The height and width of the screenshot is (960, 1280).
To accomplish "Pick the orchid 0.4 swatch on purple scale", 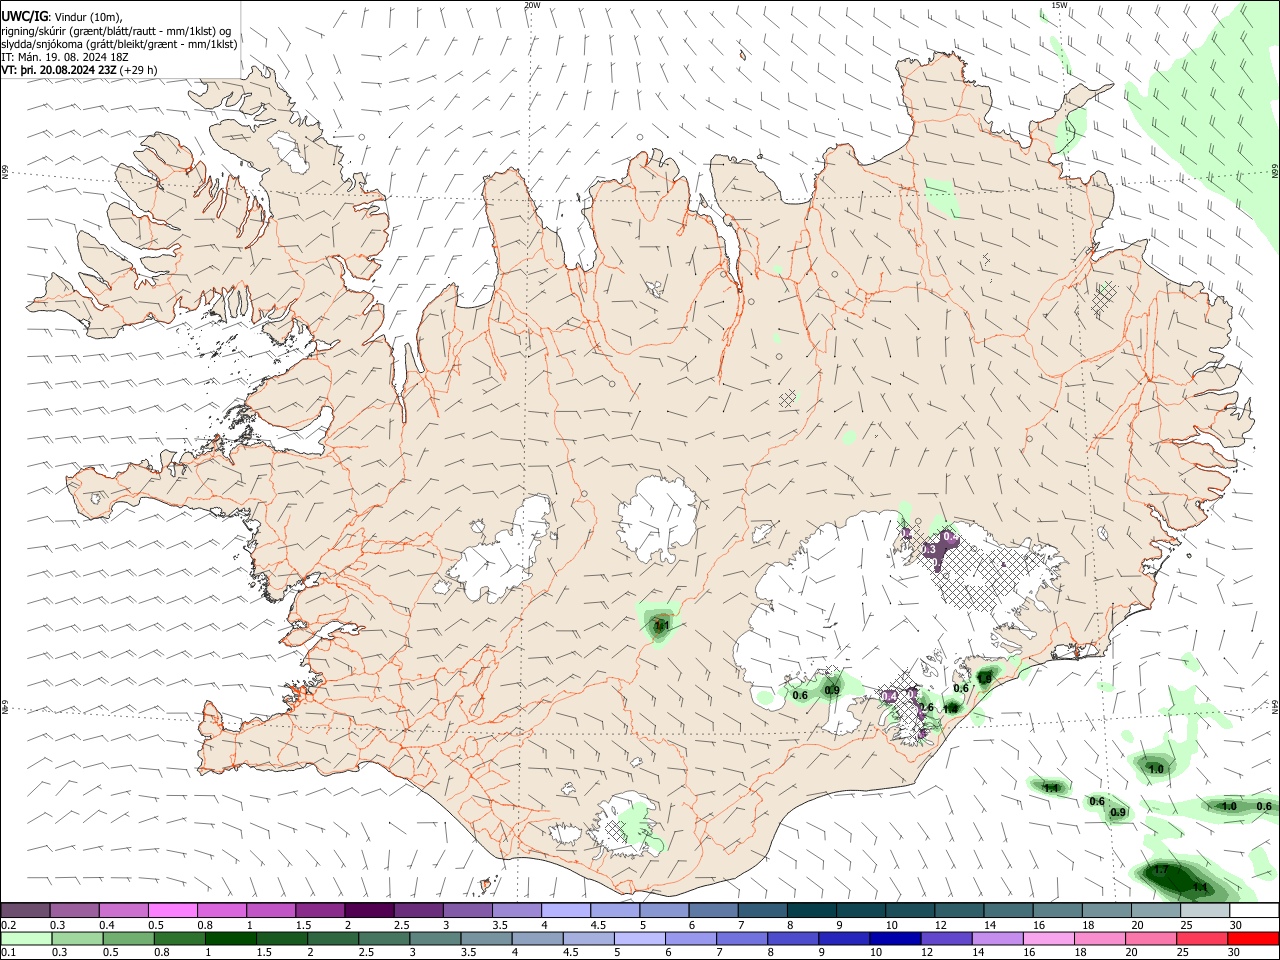I will 124,910.
